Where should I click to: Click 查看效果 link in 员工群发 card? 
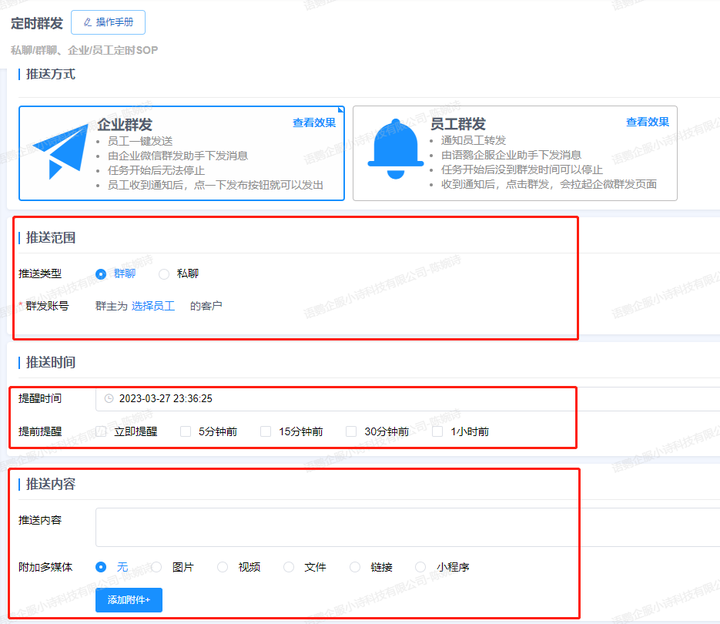pos(647,122)
